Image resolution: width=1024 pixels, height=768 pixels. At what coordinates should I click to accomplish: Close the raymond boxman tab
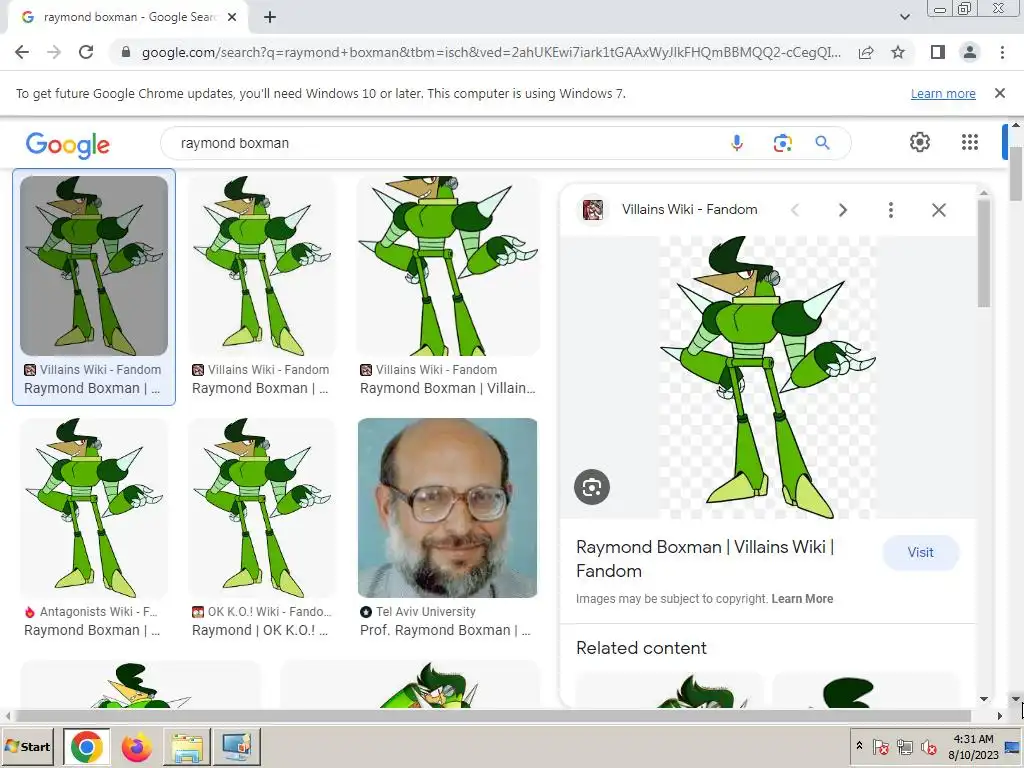point(232,18)
